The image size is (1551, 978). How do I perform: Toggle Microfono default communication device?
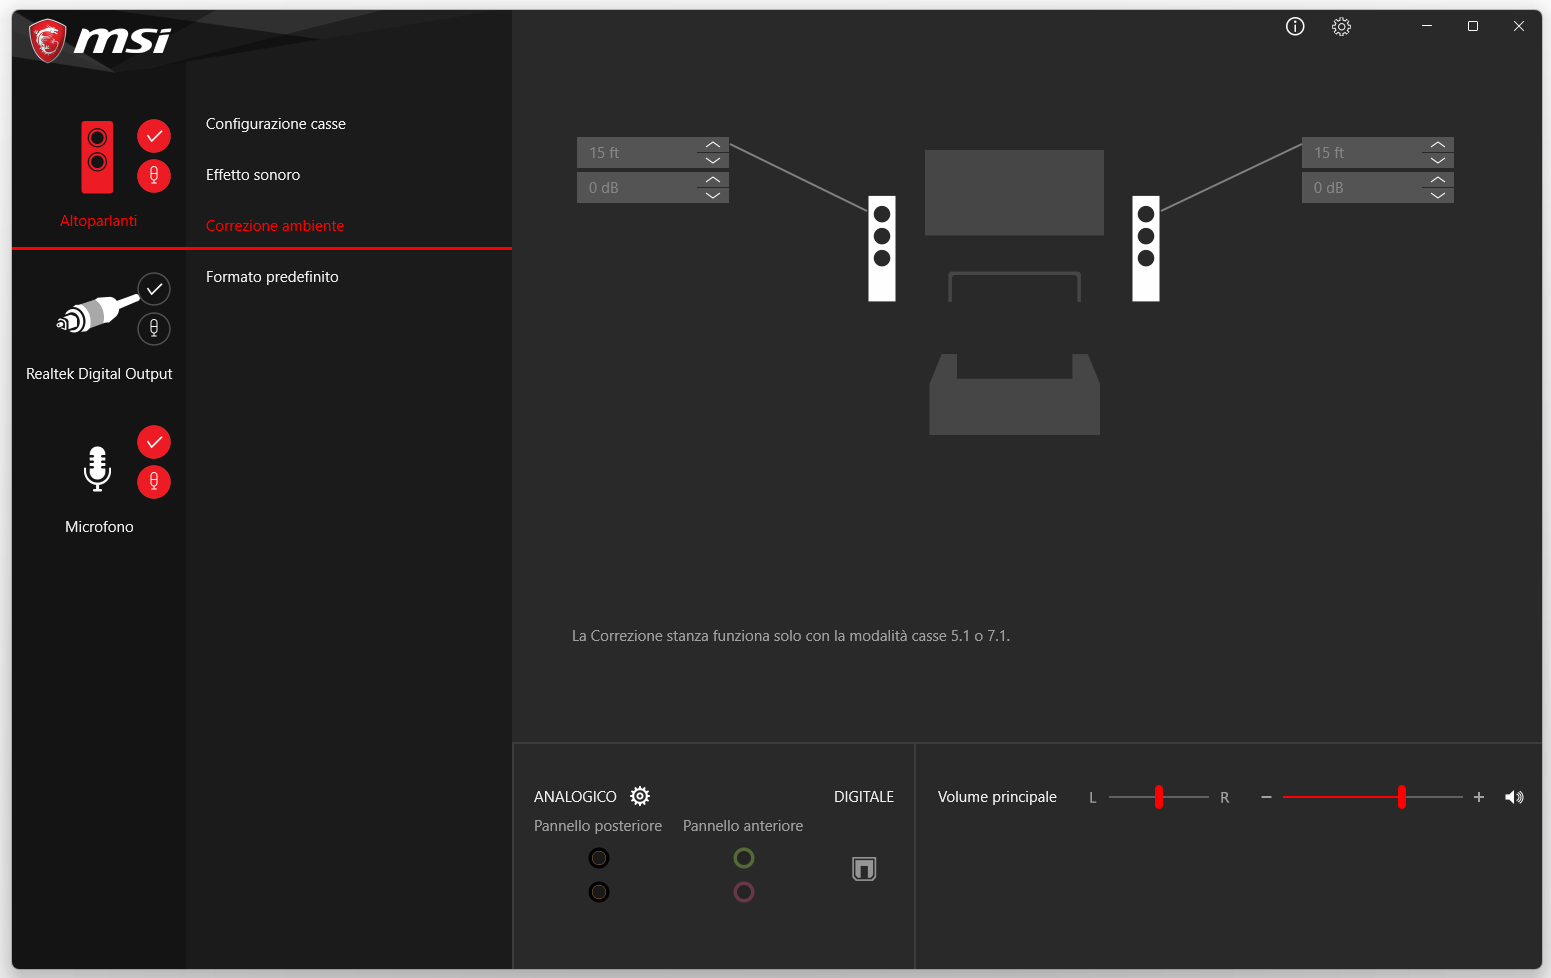click(x=154, y=482)
